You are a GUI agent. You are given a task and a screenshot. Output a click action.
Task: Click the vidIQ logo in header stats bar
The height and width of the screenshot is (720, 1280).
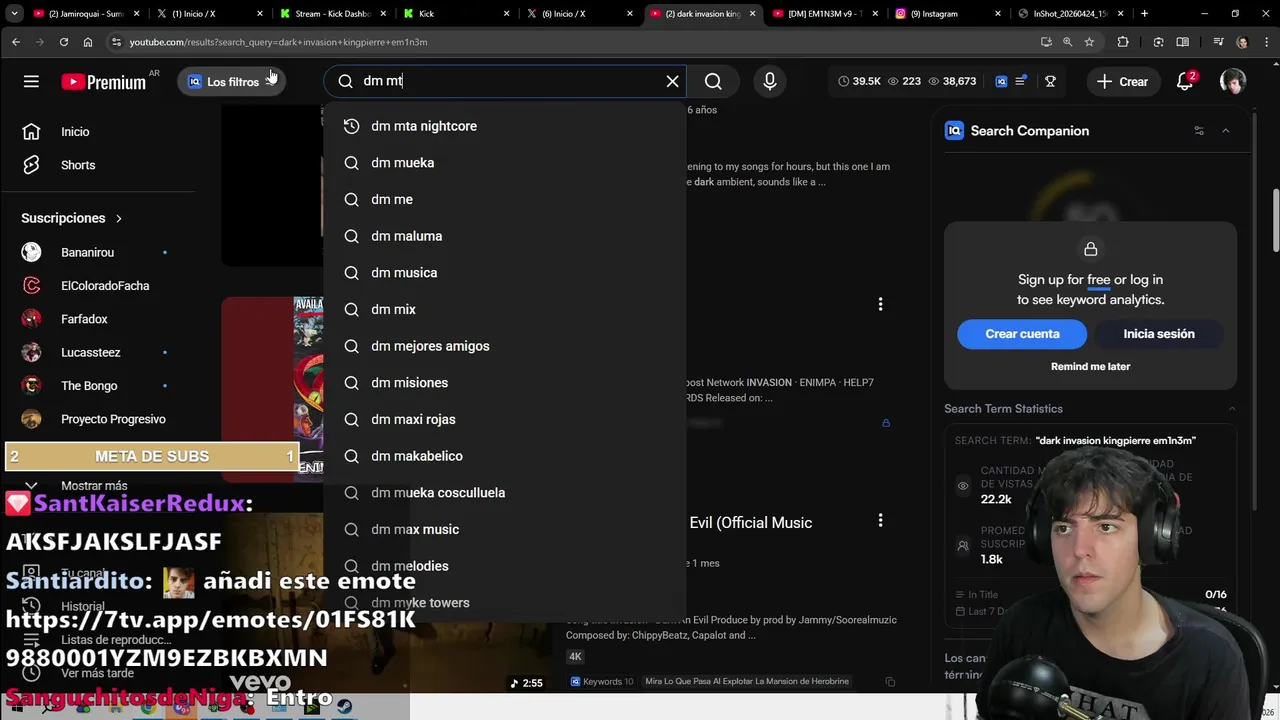[x=1001, y=81]
